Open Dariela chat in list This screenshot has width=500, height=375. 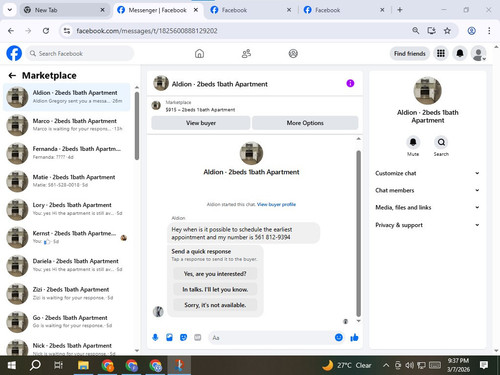[67, 265]
